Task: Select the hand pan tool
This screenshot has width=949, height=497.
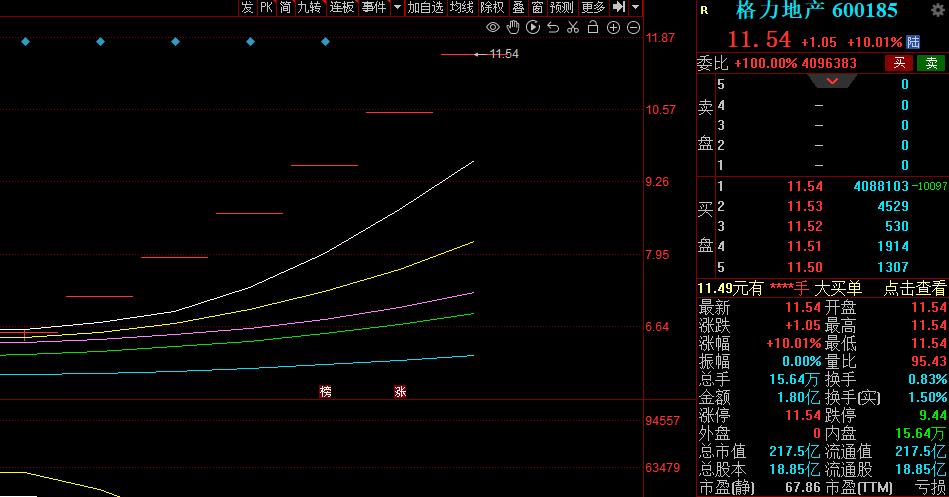Action: pos(513,27)
